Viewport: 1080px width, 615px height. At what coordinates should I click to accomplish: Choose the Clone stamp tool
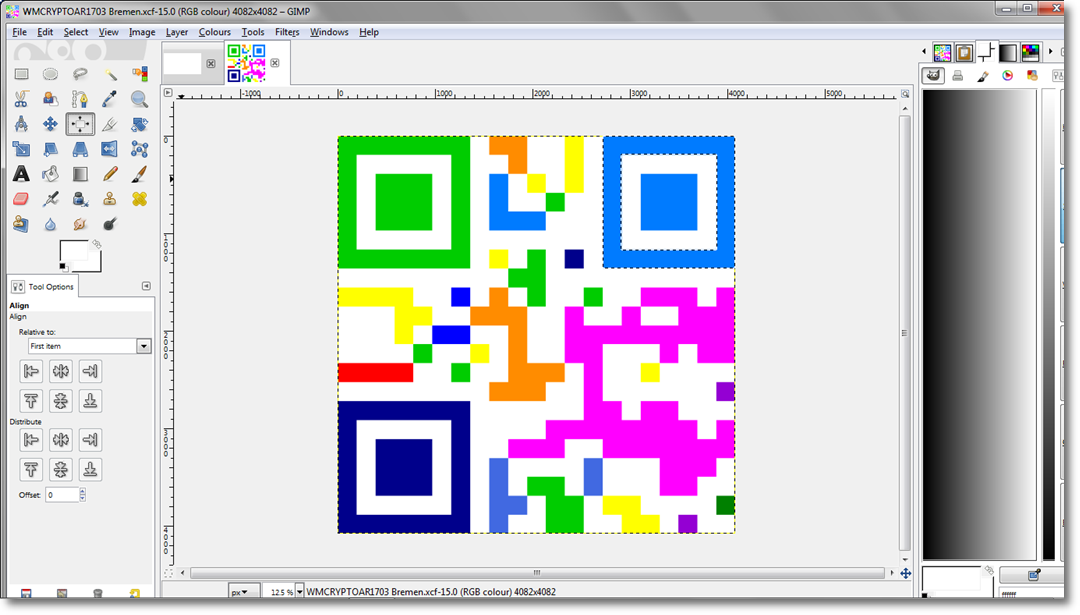(x=110, y=199)
